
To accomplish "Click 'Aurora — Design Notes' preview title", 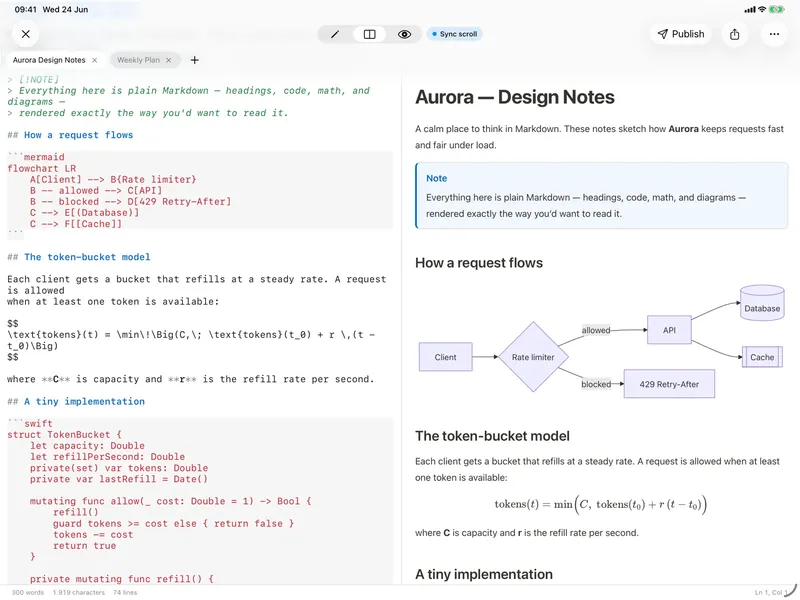I will tap(515, 97).
